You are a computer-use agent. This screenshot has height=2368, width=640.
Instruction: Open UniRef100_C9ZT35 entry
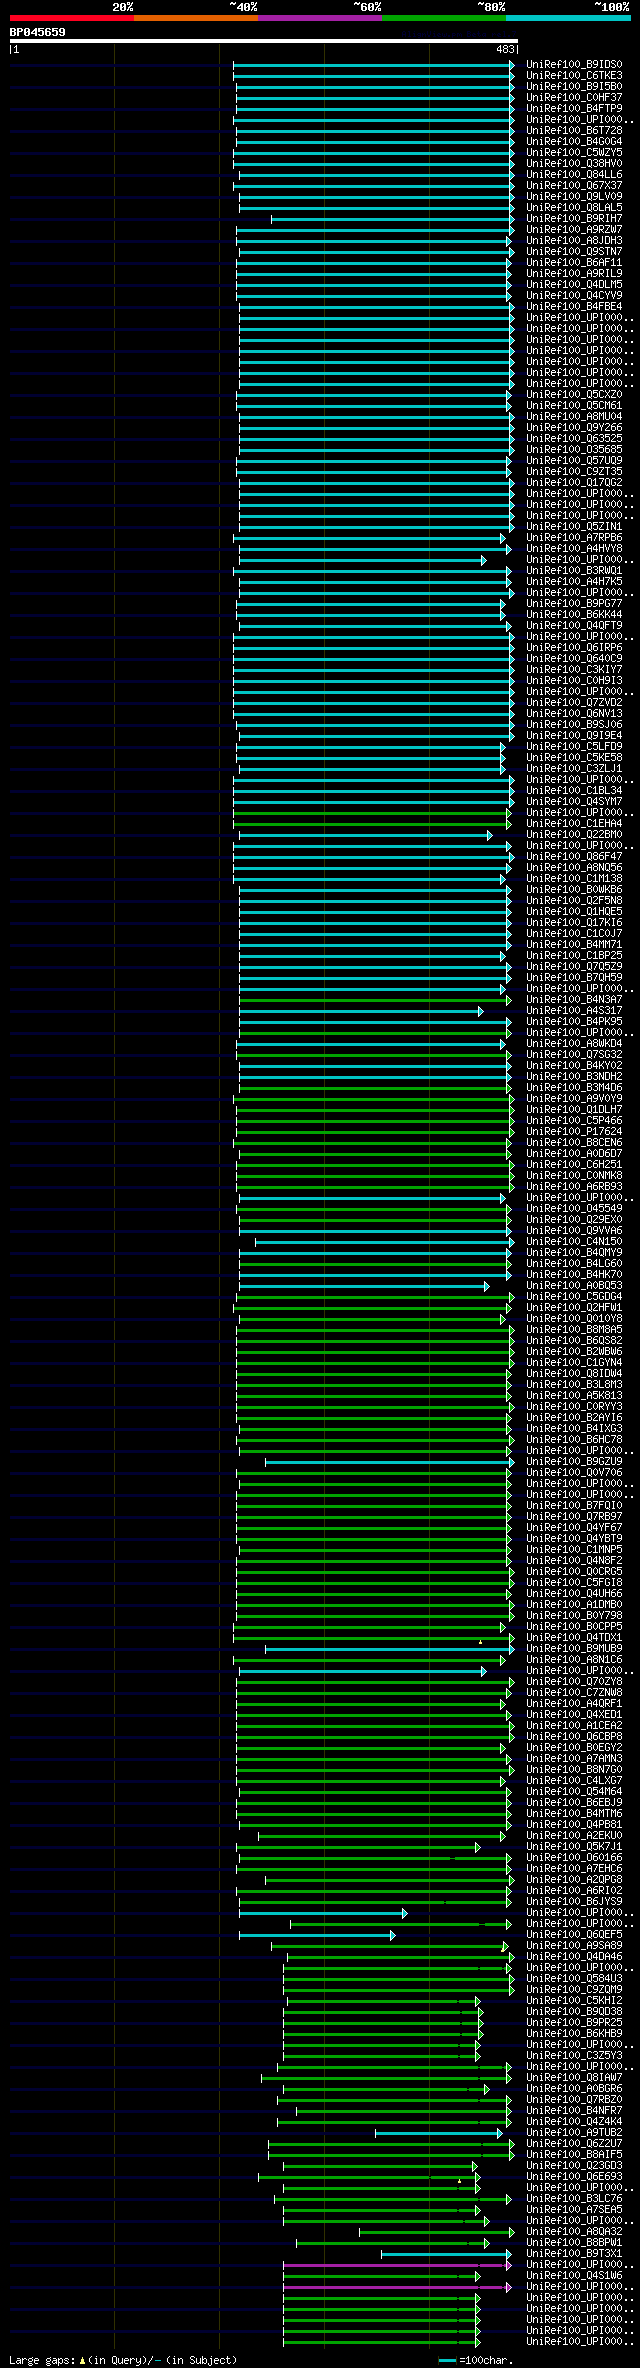(574, 471)
